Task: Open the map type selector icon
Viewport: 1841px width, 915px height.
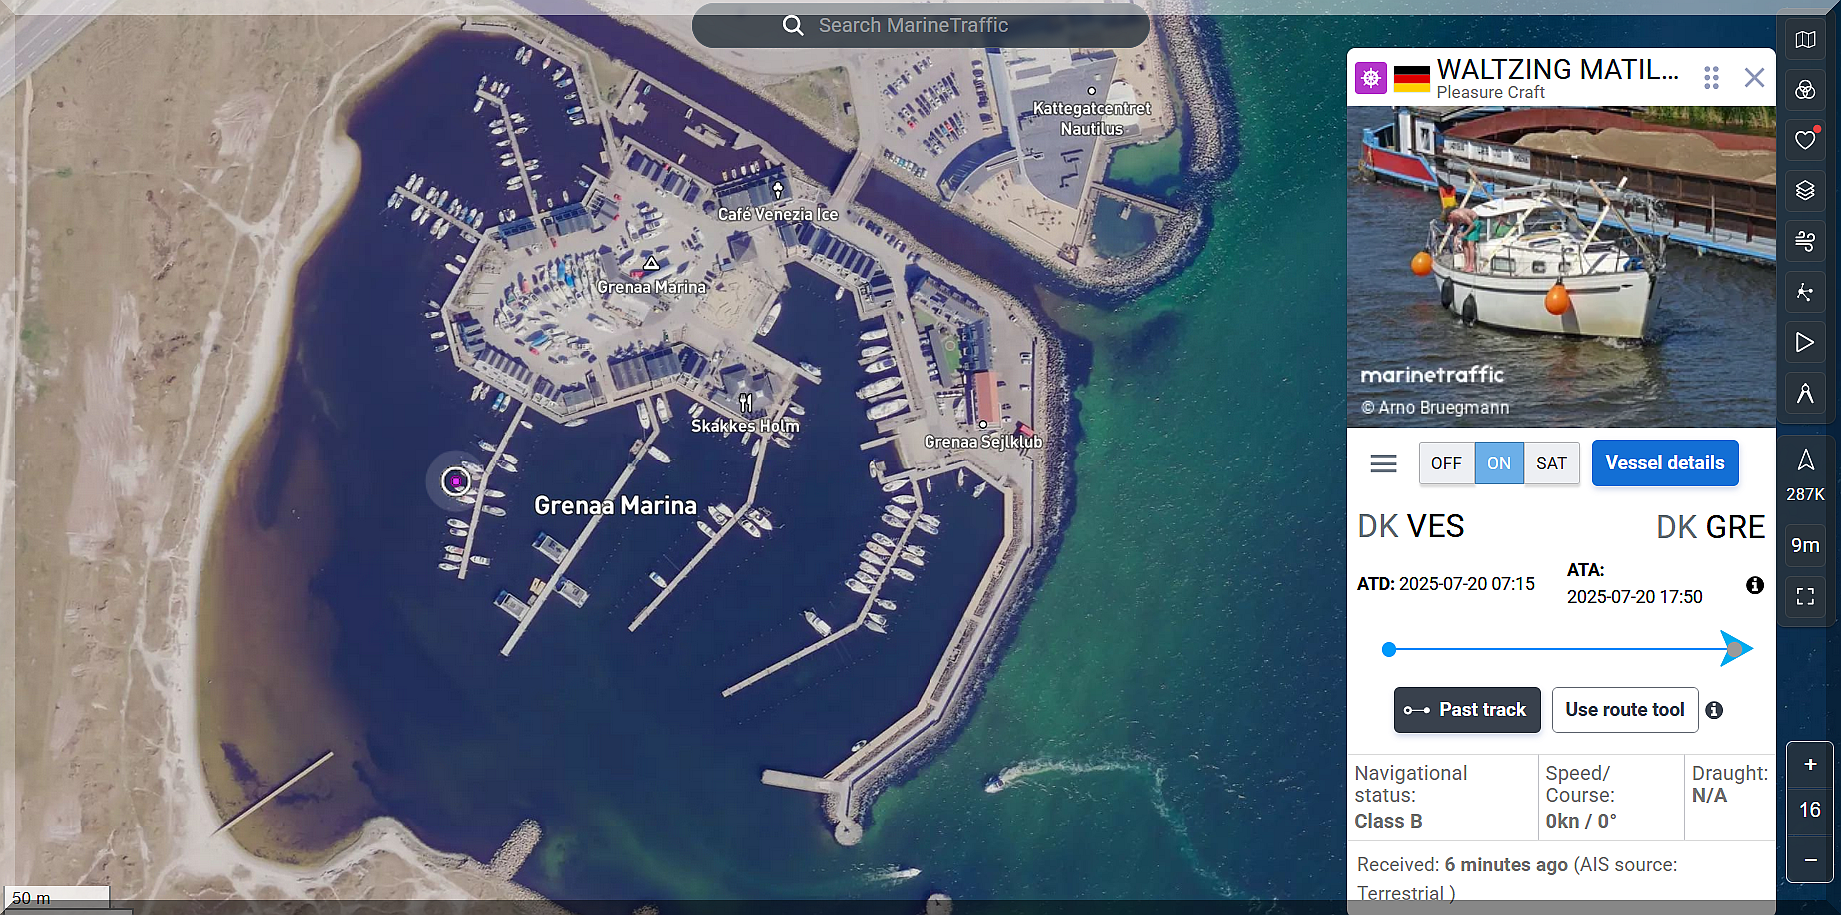Action: 1805,40
